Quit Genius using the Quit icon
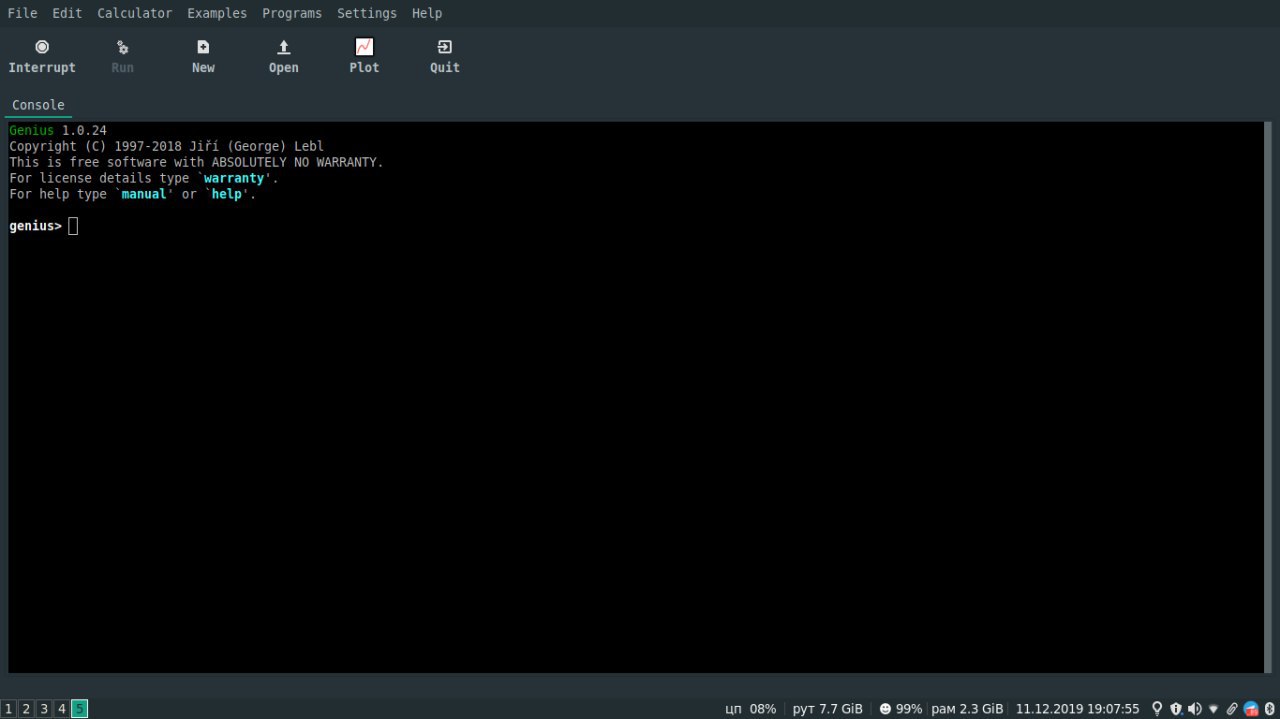1280x719 pixels. tap(445, 47)
